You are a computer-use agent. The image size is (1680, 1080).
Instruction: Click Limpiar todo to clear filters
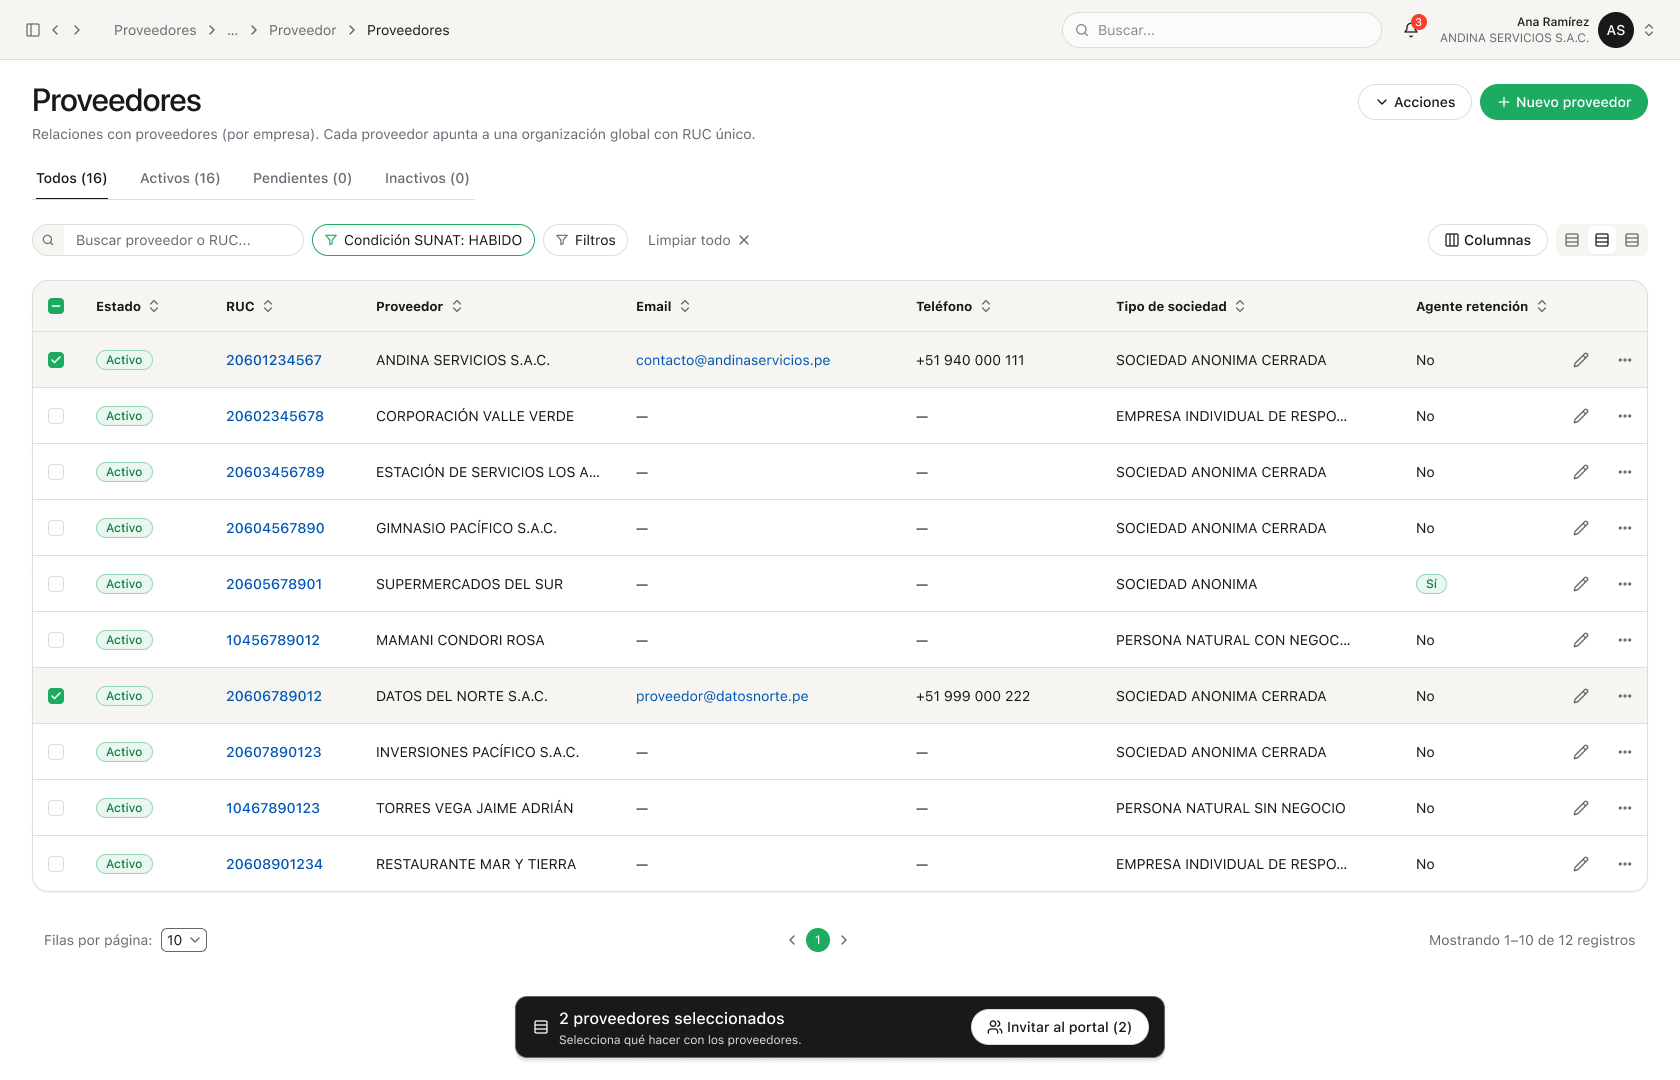pos(698,240)
